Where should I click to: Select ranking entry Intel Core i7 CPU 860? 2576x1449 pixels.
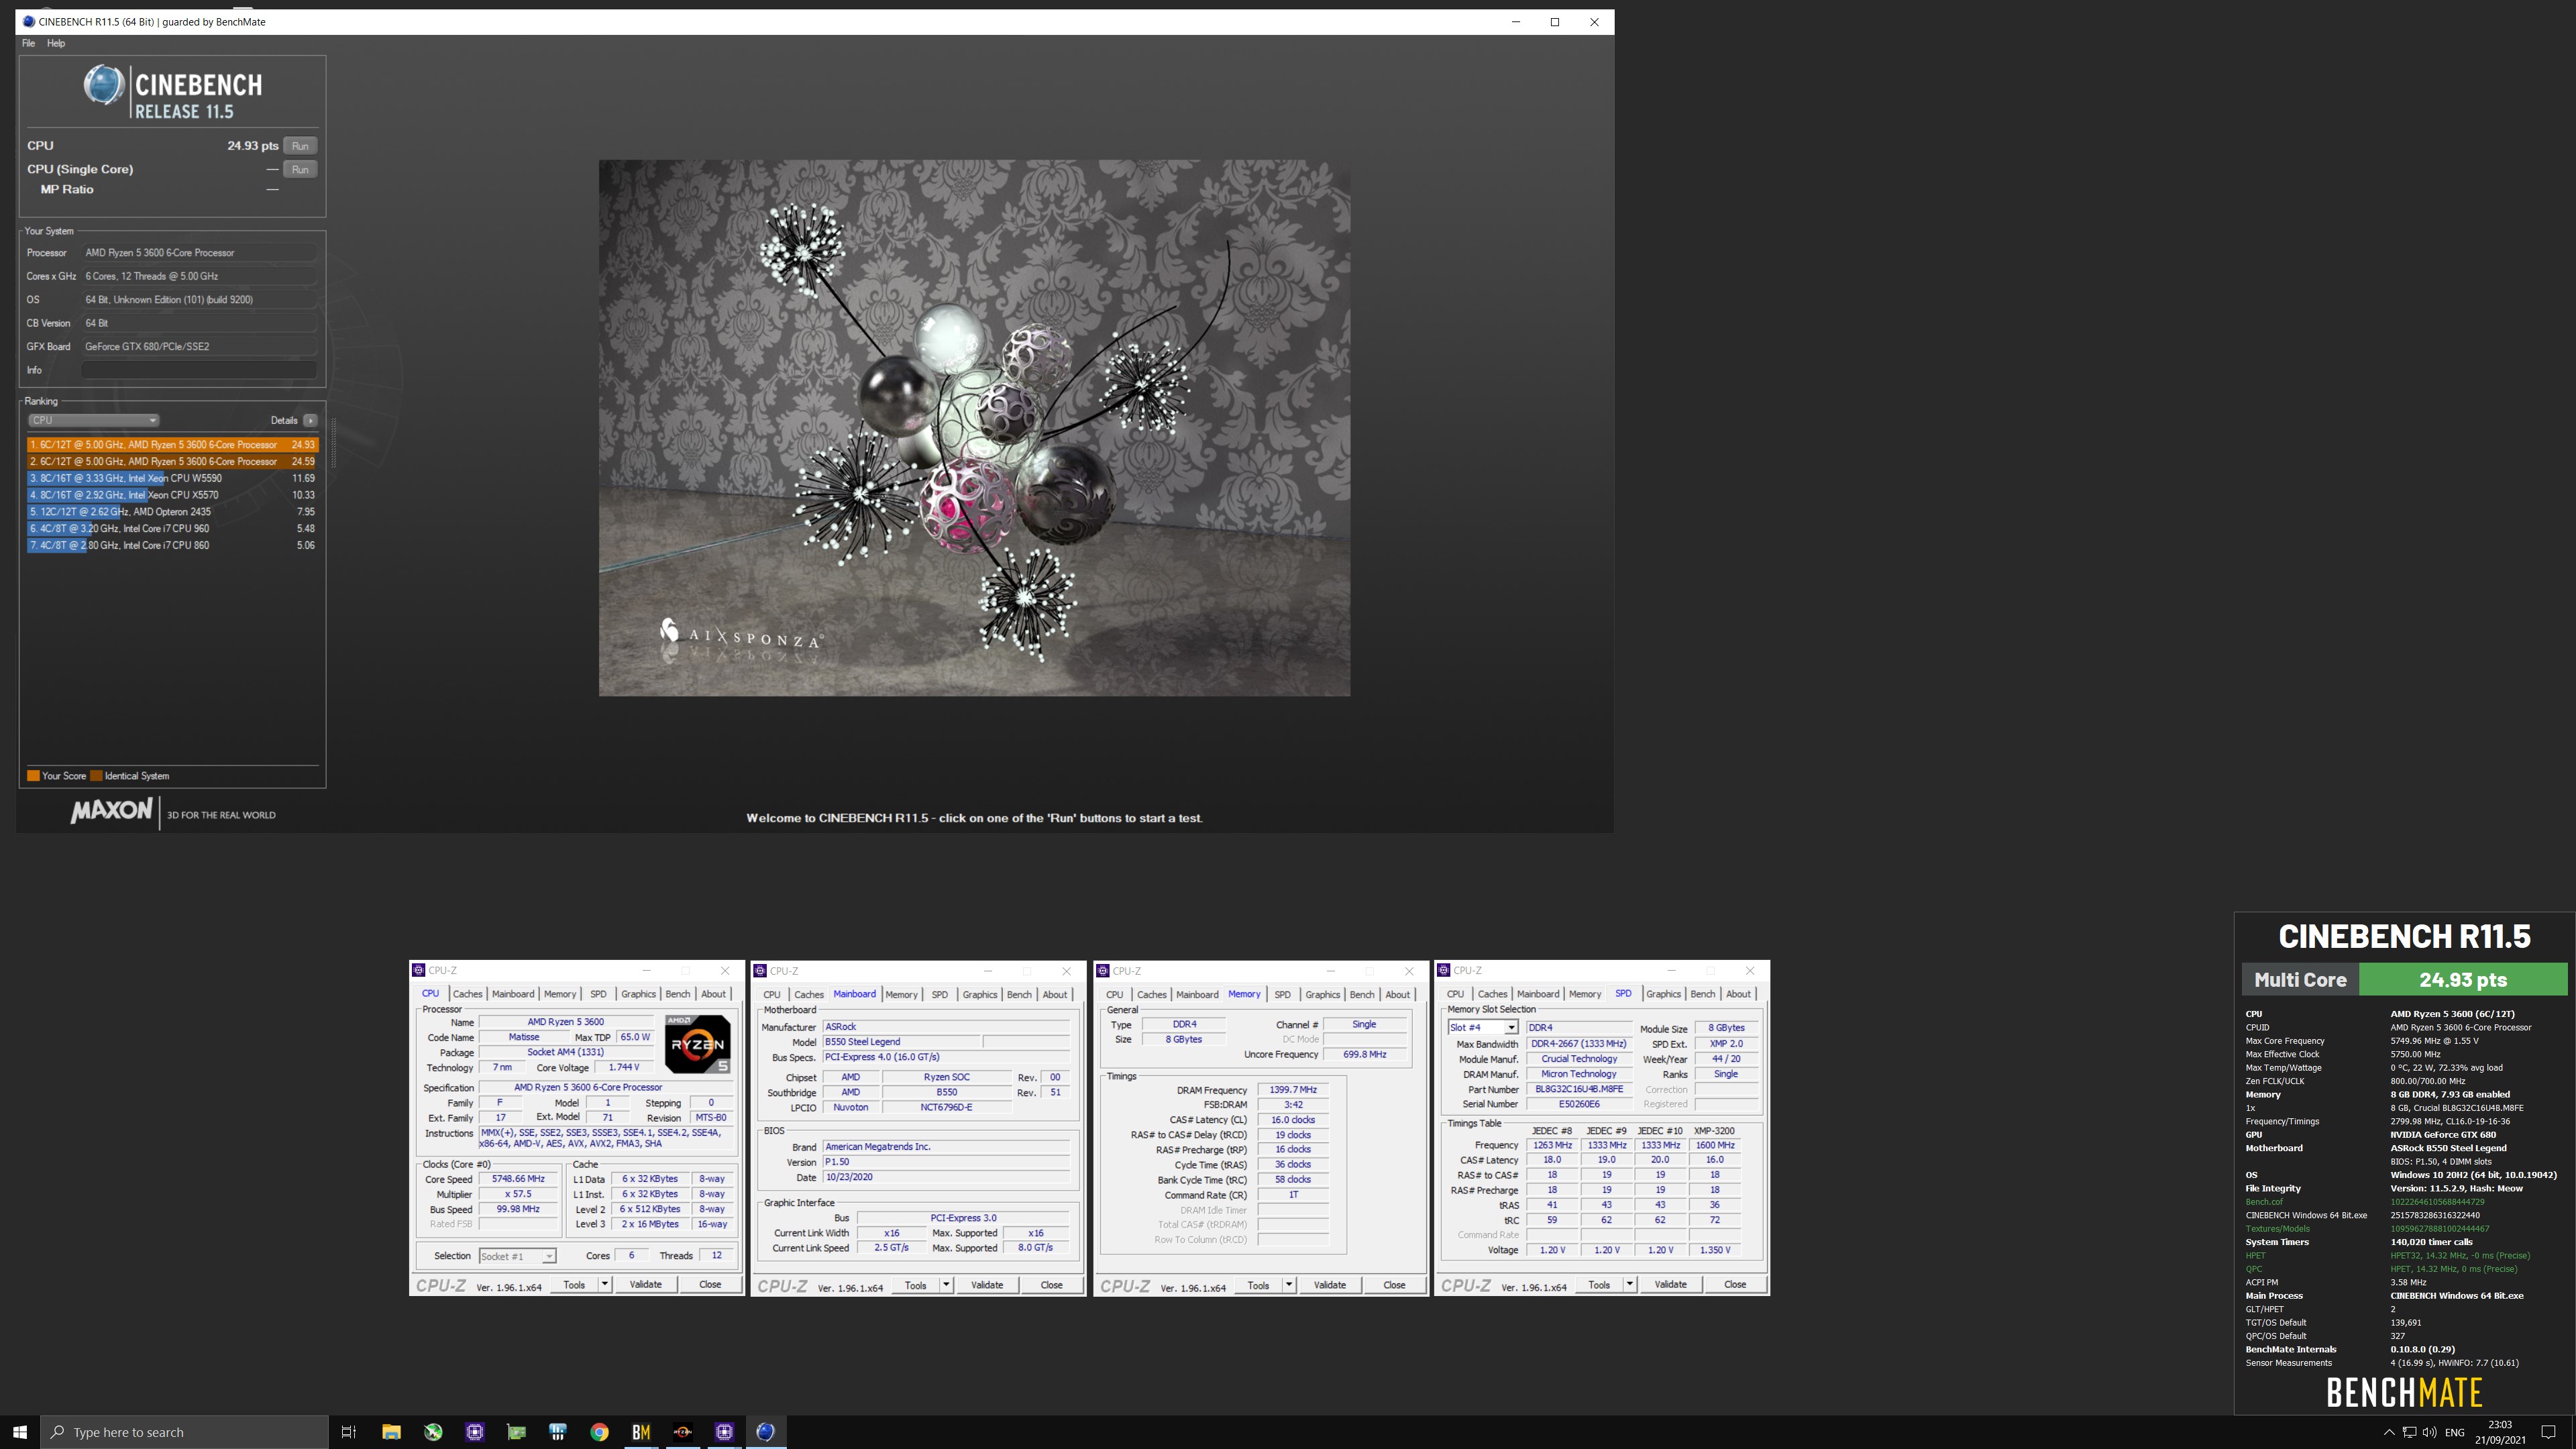[172, 545]
